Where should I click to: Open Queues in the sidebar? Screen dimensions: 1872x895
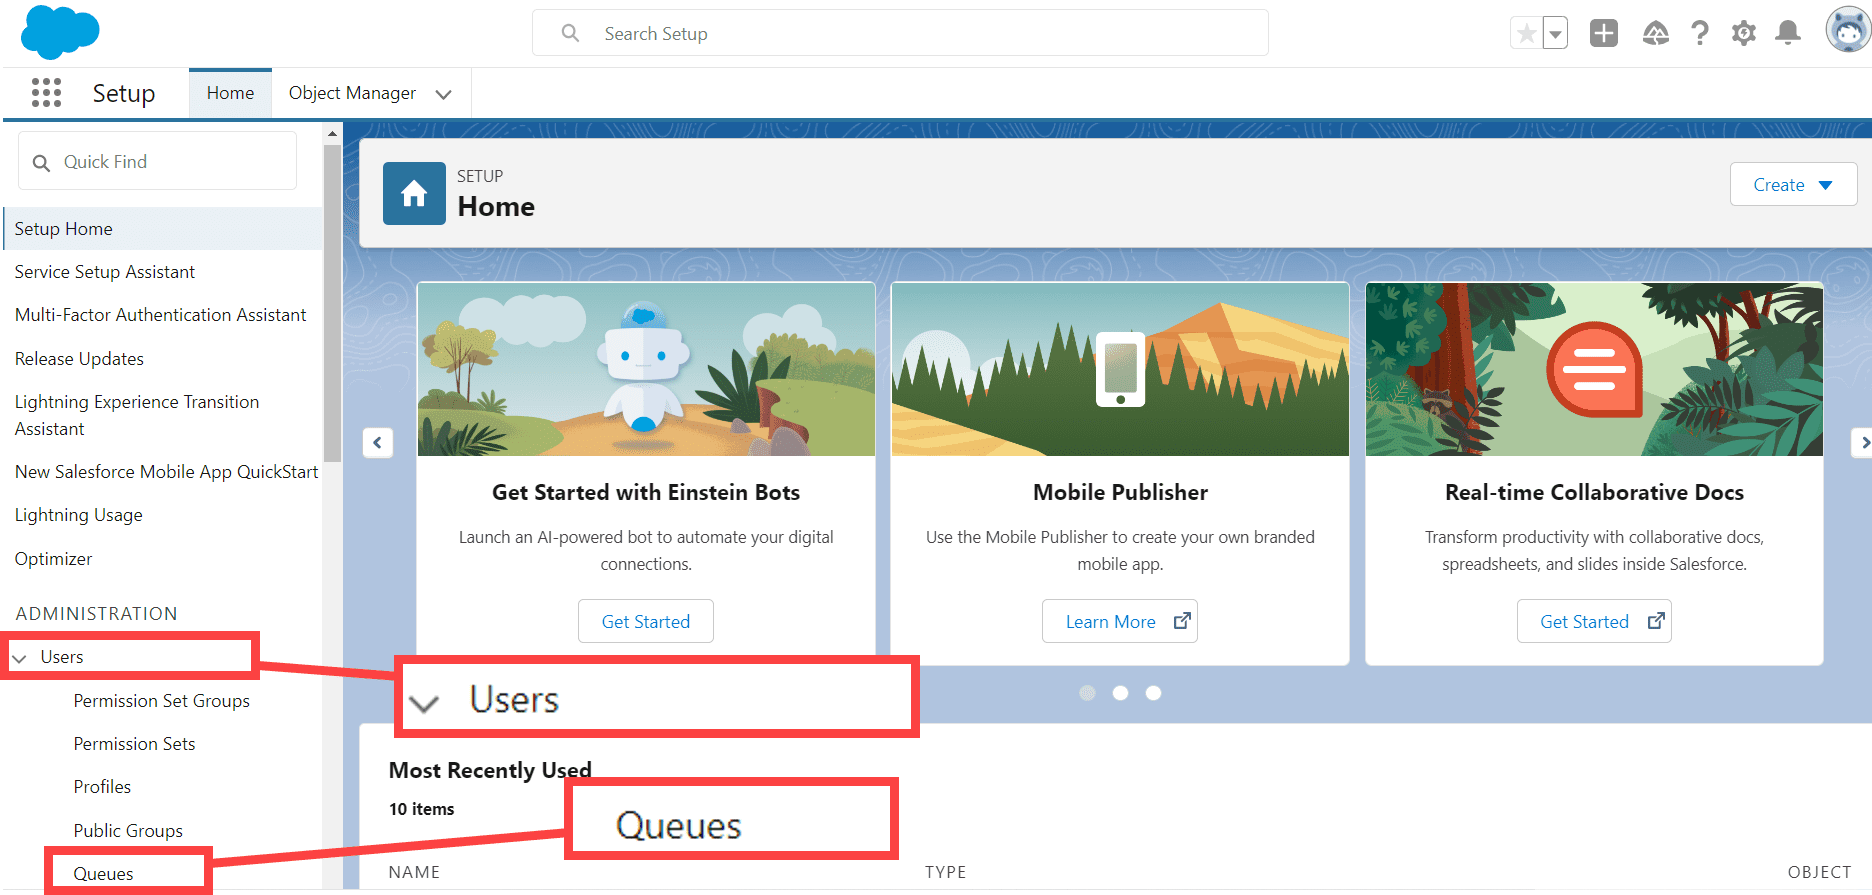click(103, 874)
